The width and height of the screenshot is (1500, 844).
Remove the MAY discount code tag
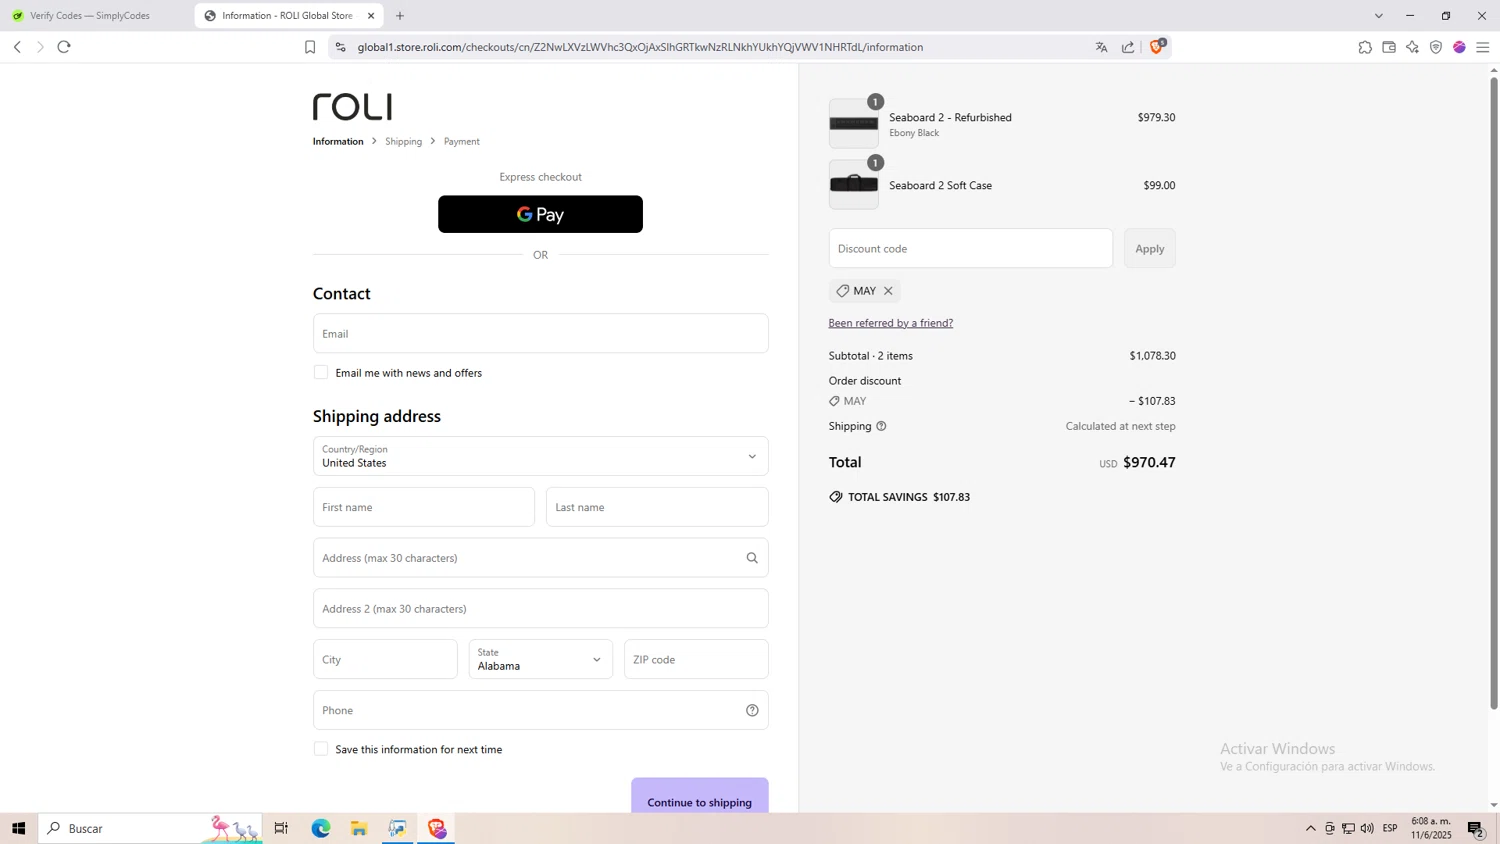pyautogui.click(x=888, y=291)
